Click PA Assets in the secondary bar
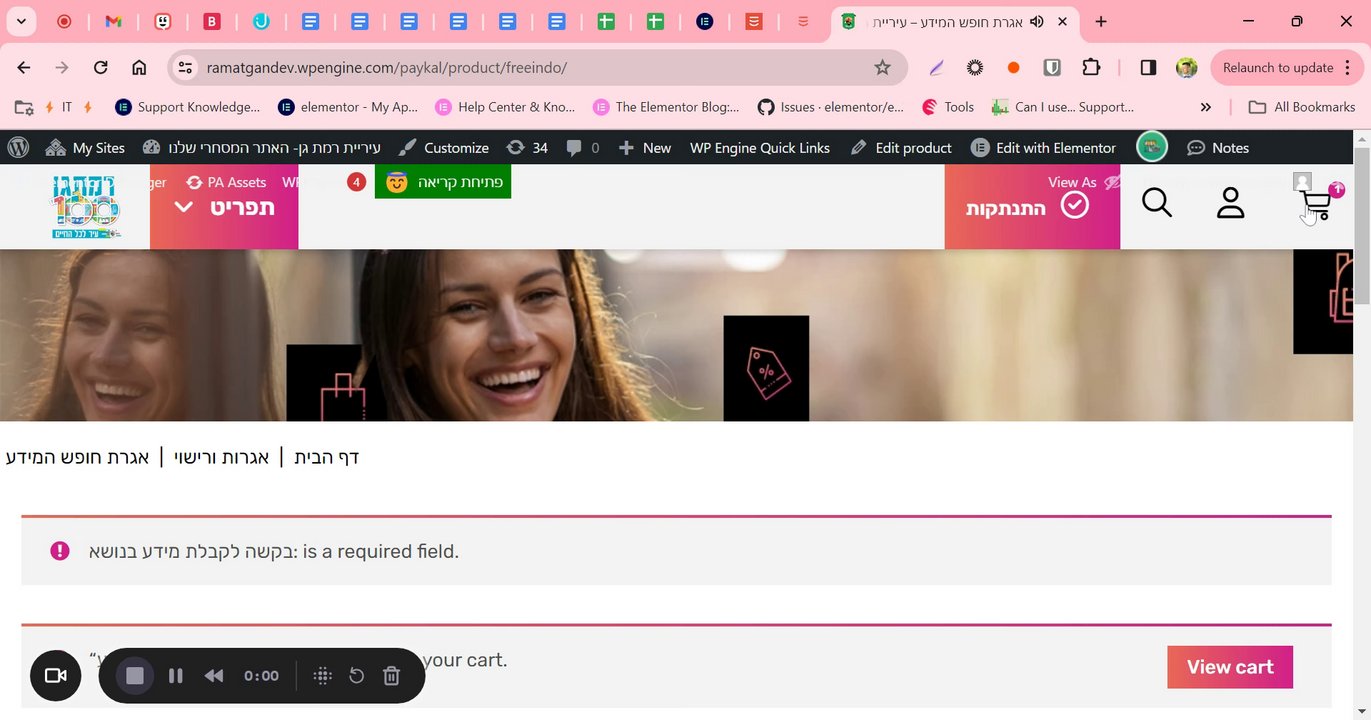The image size is (1371, 720). click(x=226, y=182)
